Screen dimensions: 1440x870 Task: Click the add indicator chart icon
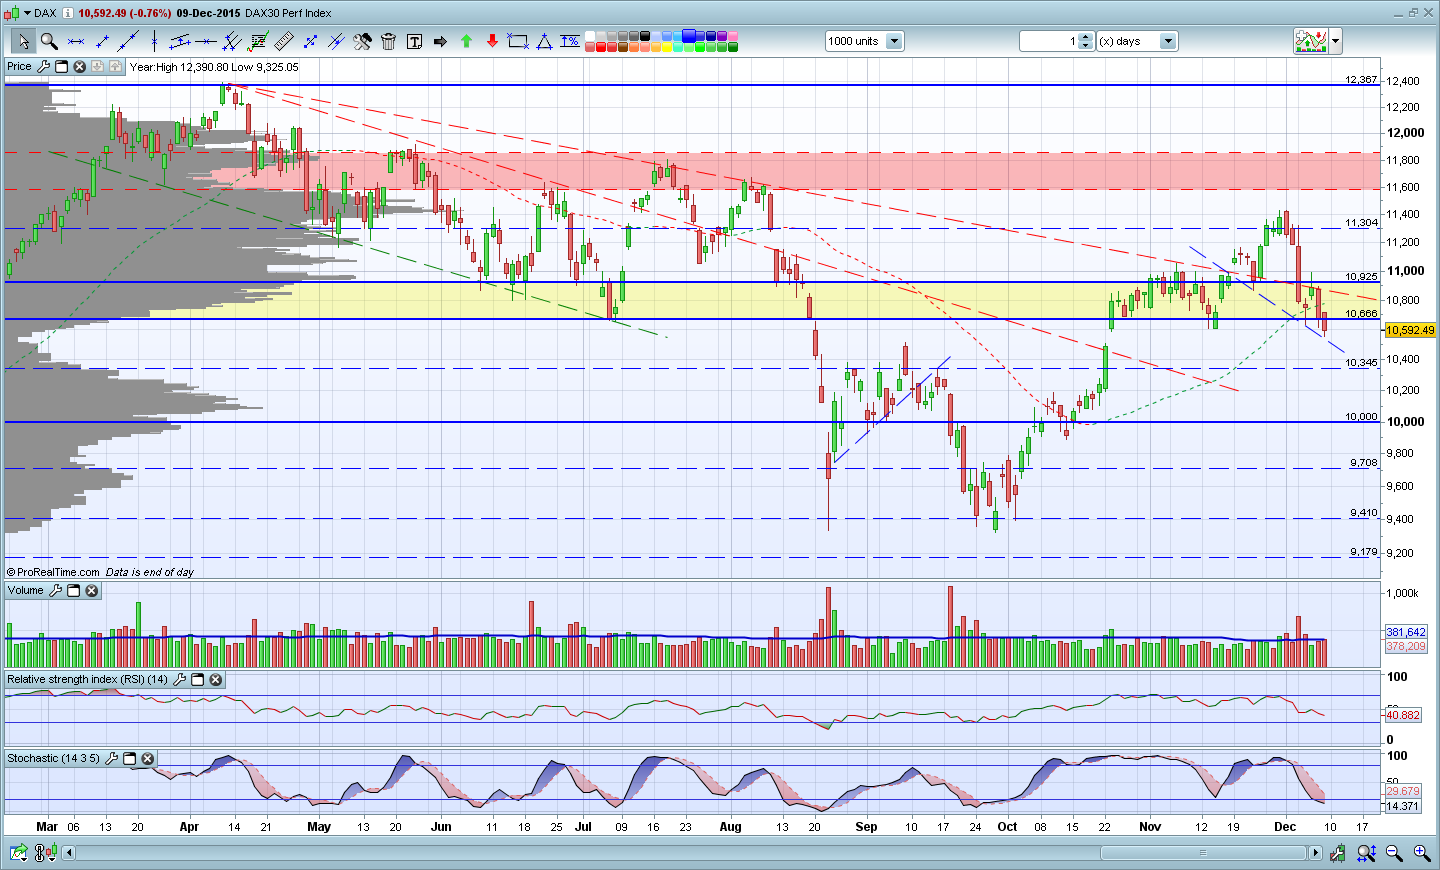[x=1311, y=41]
